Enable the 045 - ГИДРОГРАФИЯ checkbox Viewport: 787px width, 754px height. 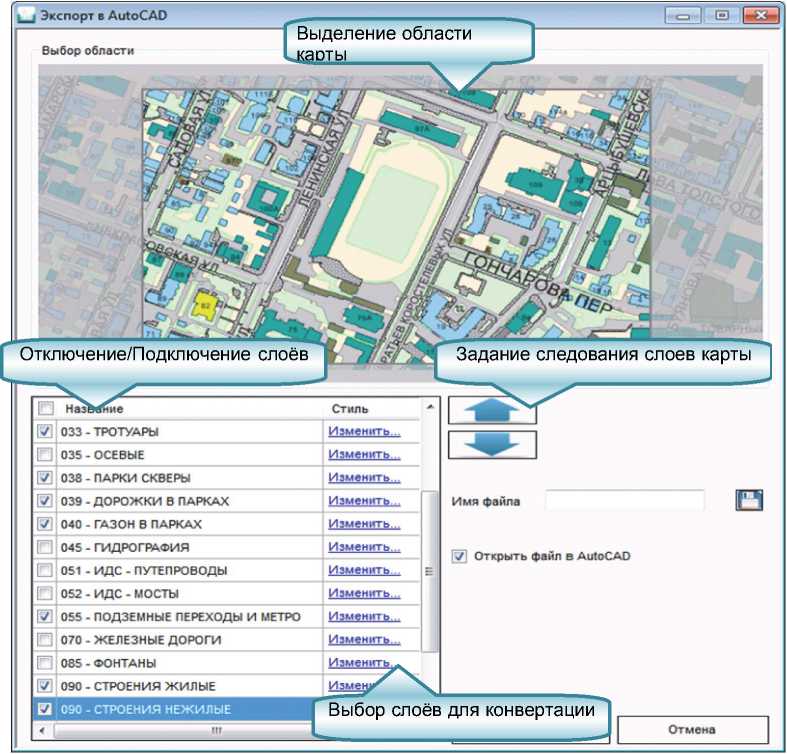click(45, 547)
